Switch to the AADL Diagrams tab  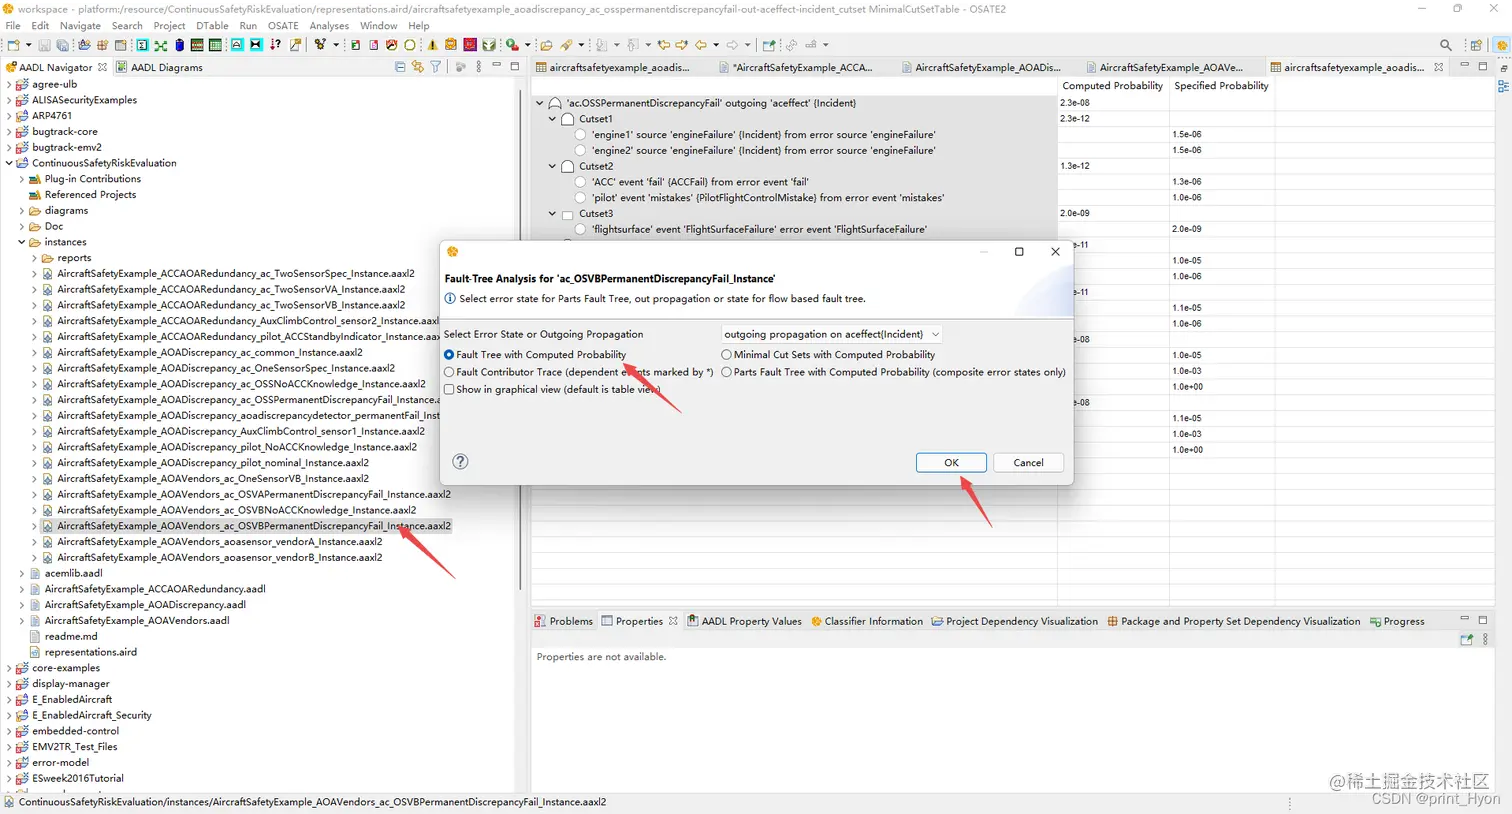point(159,67)
